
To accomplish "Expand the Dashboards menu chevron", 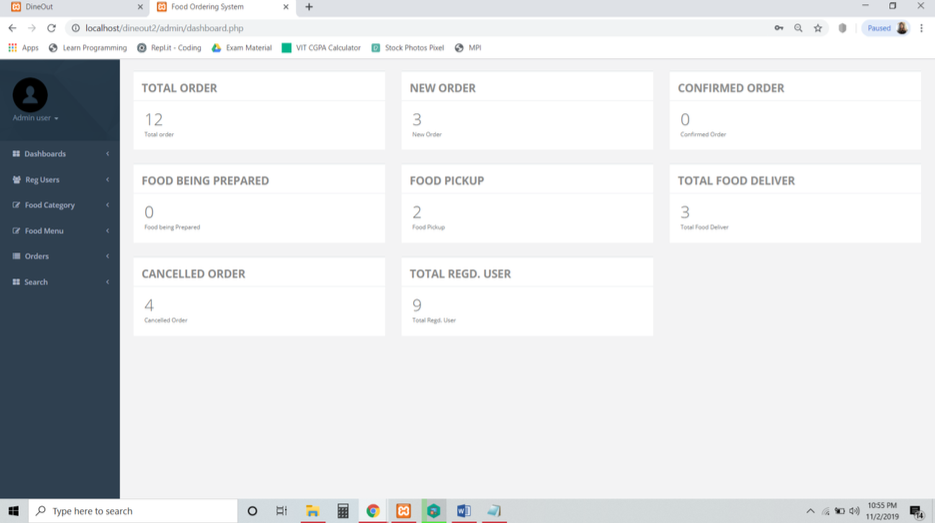I will tap(107, 154).
